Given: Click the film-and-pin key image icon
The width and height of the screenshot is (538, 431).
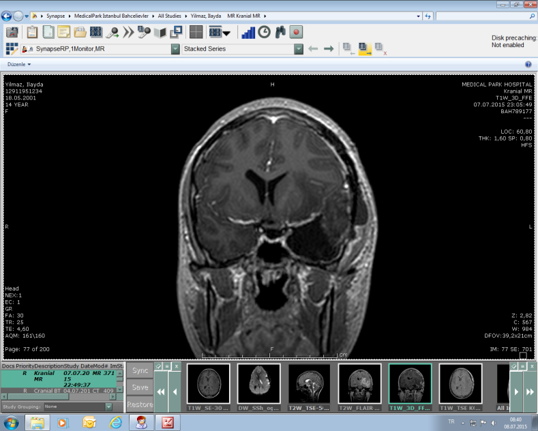Looking at the screenshot, I should pos(144,32).
